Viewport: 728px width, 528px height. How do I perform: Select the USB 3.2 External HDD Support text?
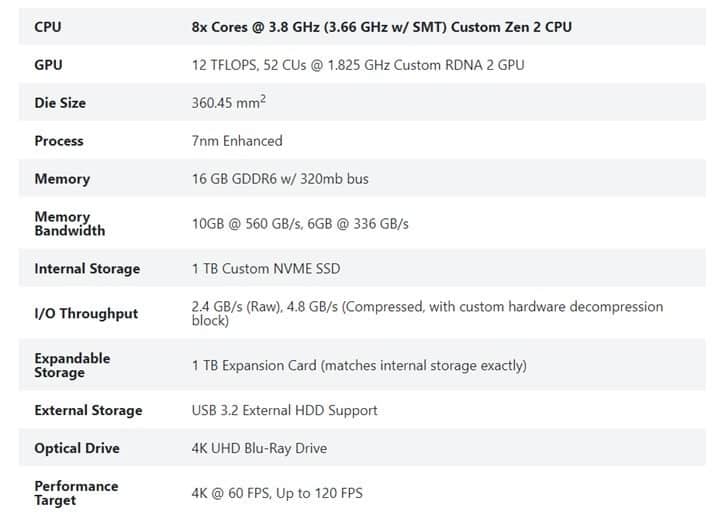tap(285, 410)
